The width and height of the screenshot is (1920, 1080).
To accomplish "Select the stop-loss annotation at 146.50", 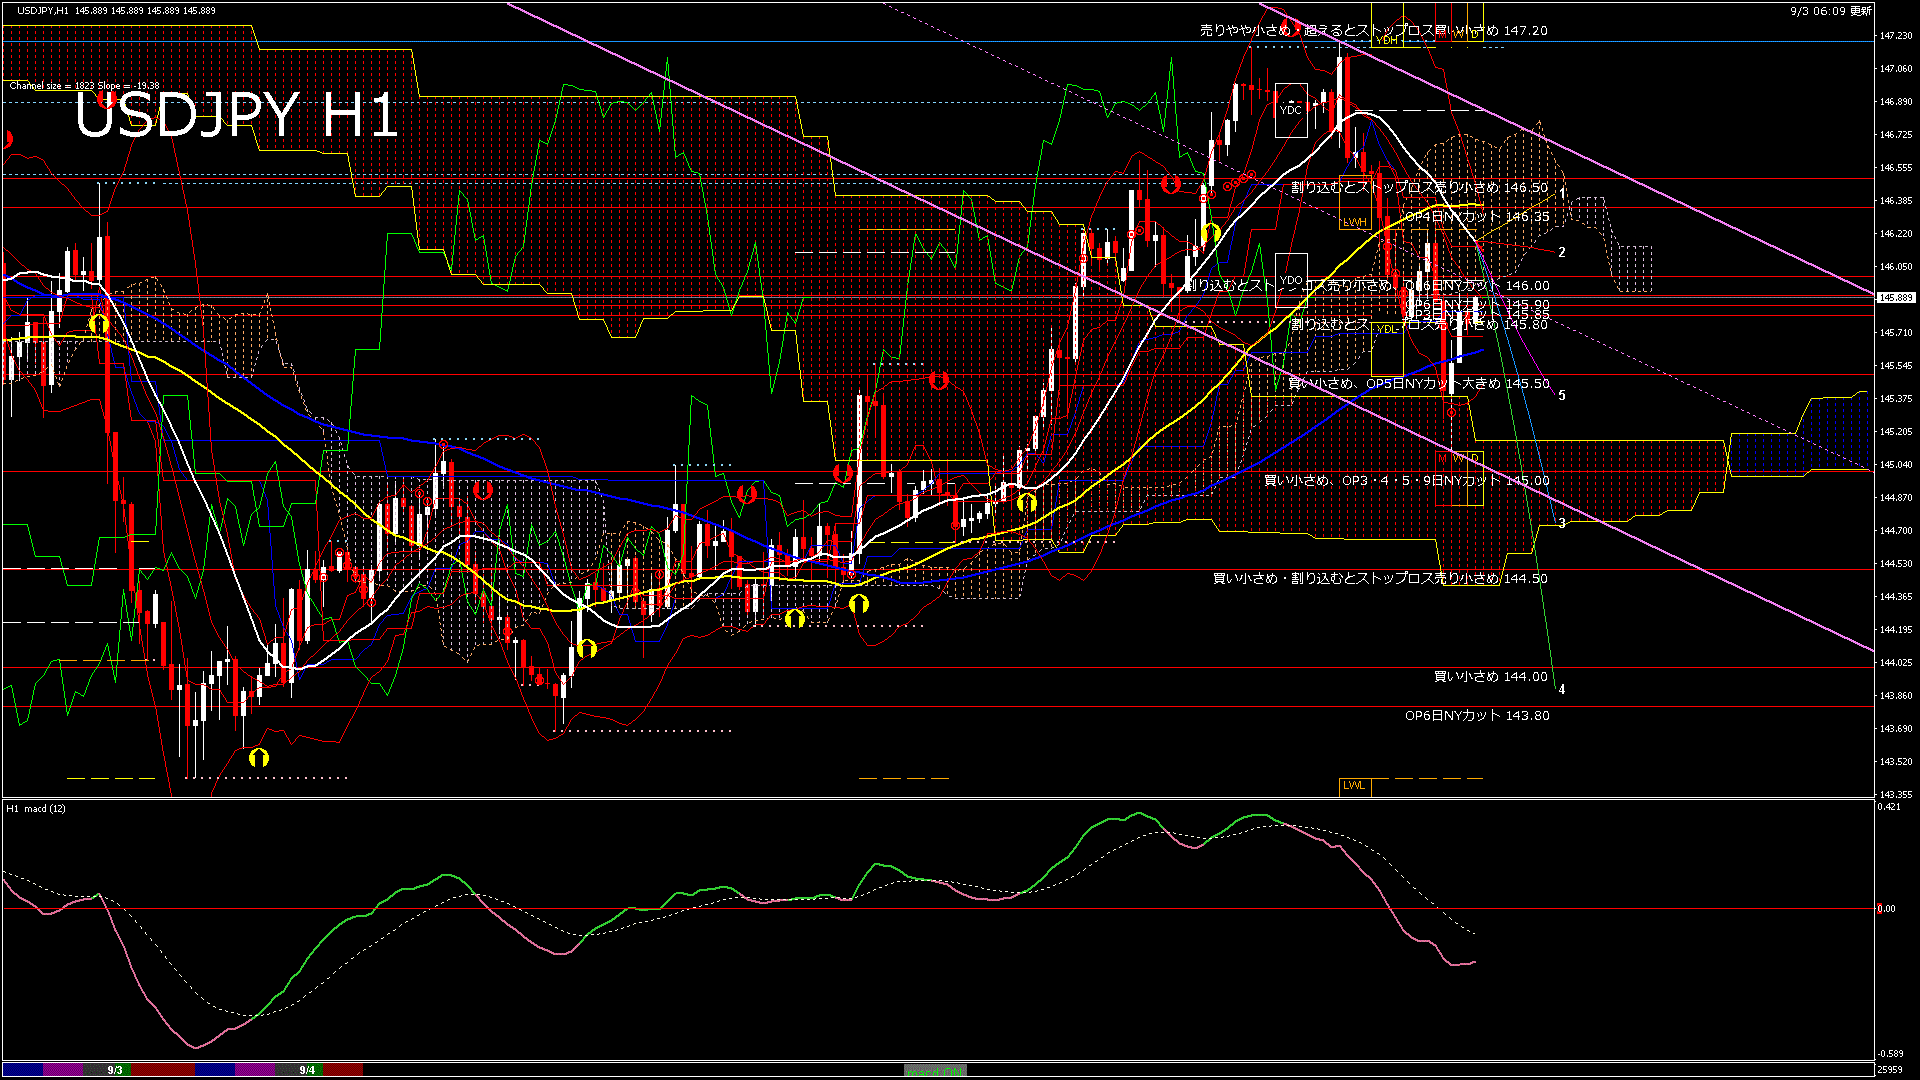I will [1419, 187].
